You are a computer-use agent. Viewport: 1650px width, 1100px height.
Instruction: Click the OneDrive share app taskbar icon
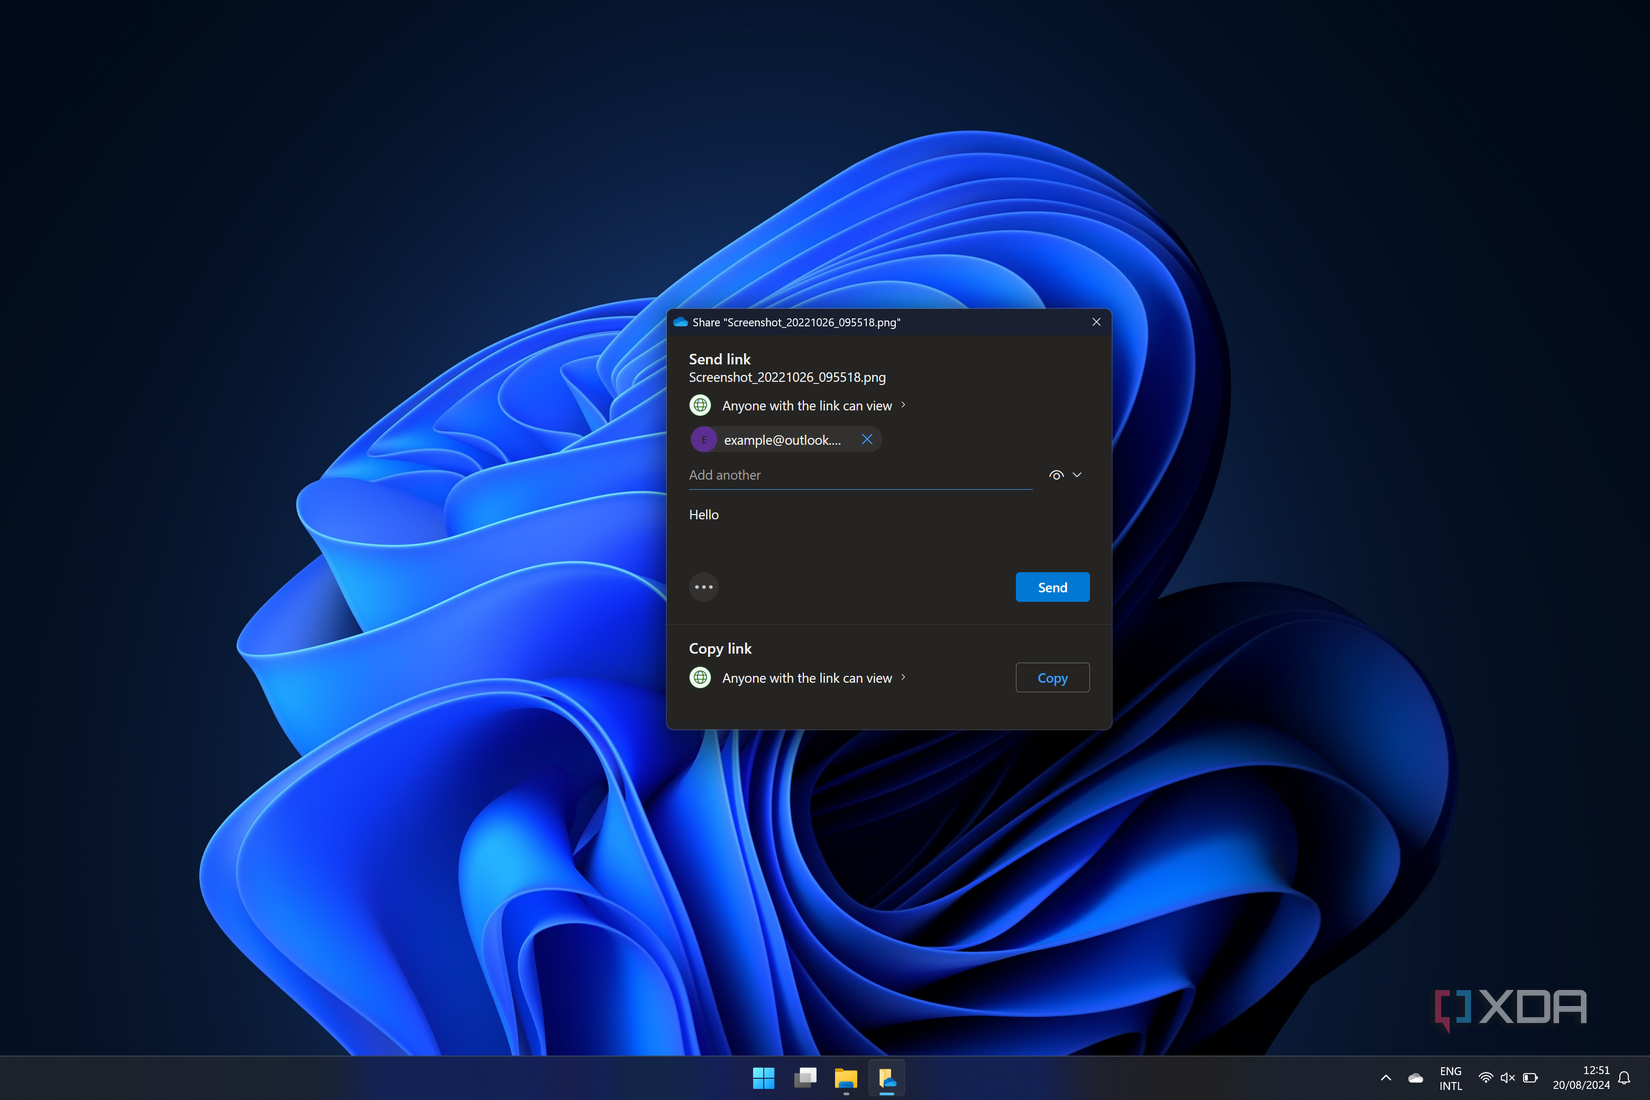coord(887,1078)
